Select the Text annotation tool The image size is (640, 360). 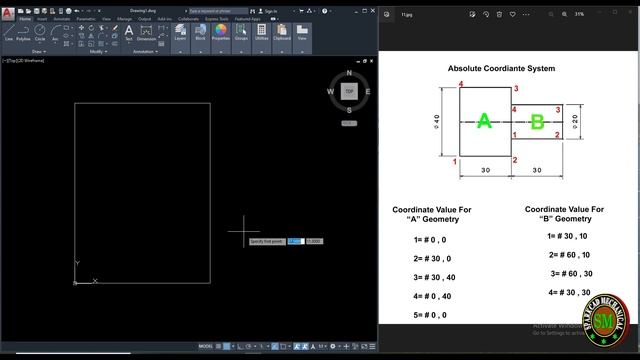coord(129,33)
